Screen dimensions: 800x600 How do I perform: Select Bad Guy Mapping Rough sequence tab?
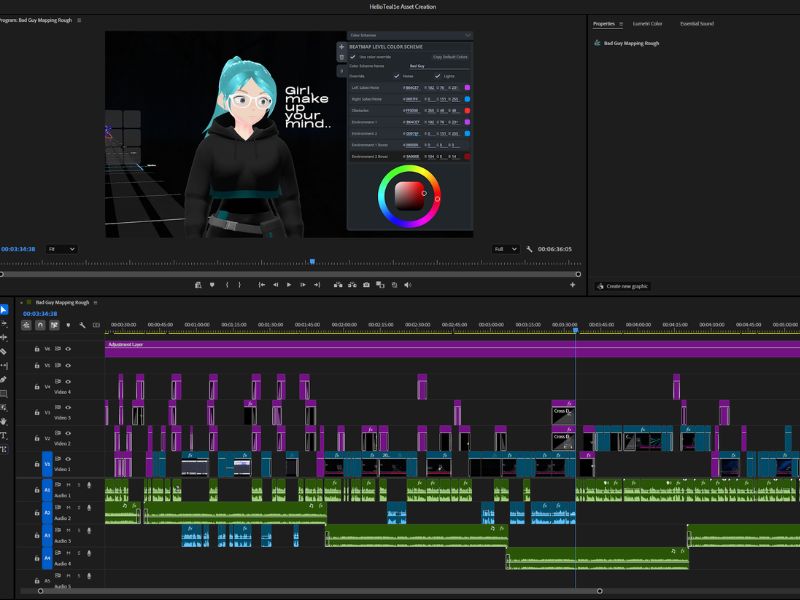click(62, 303)
